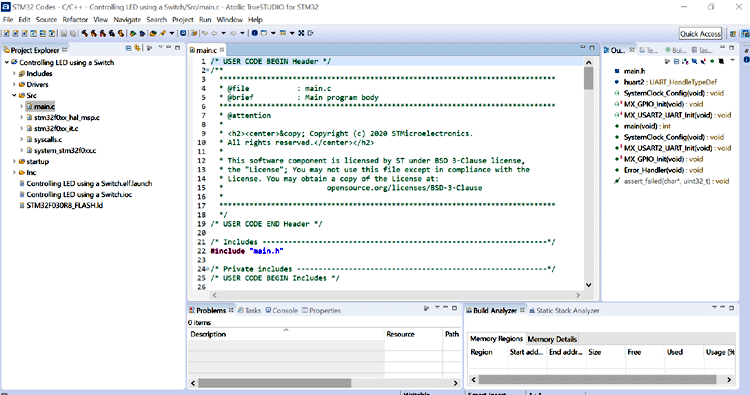
Task: Switch to the Properties tab
Action: click(x=321, y=310)
